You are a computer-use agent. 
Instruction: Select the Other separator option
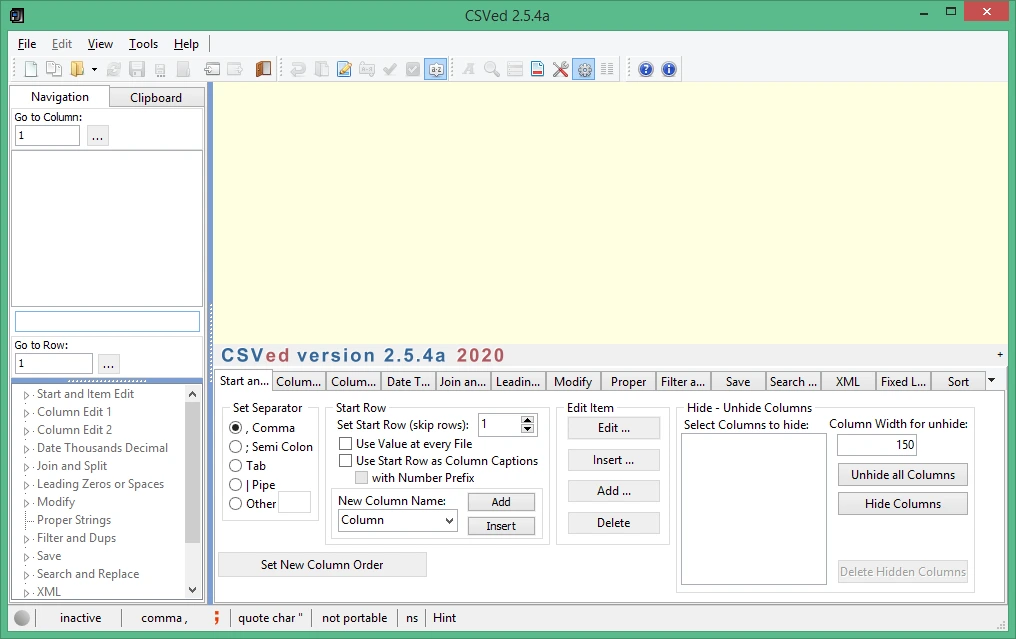pyautogui.click(x=236, y=504)
